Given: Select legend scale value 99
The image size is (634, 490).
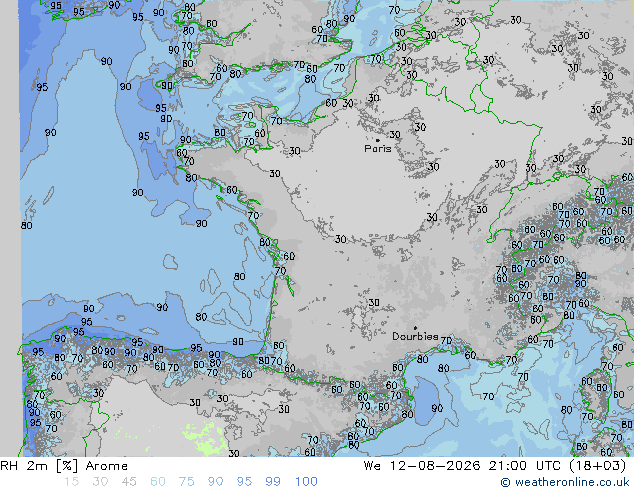Looking at the screenshot, I should (273, 482).
